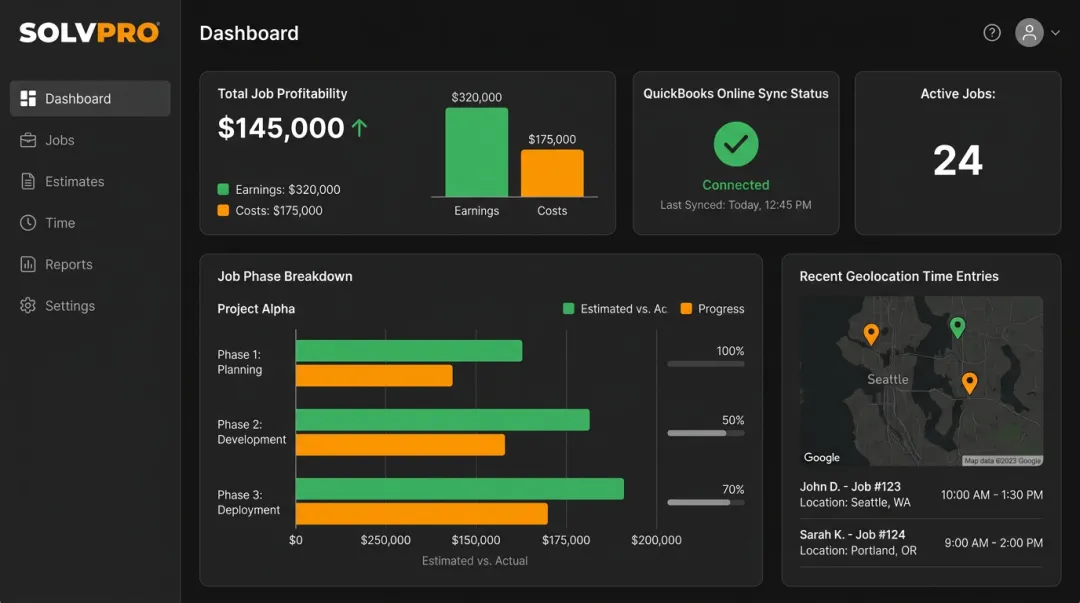The width and height of the screenshot is (1080, 603).
Task: Click the Job Phase Breakdown heading
Action: coord(285,276)
